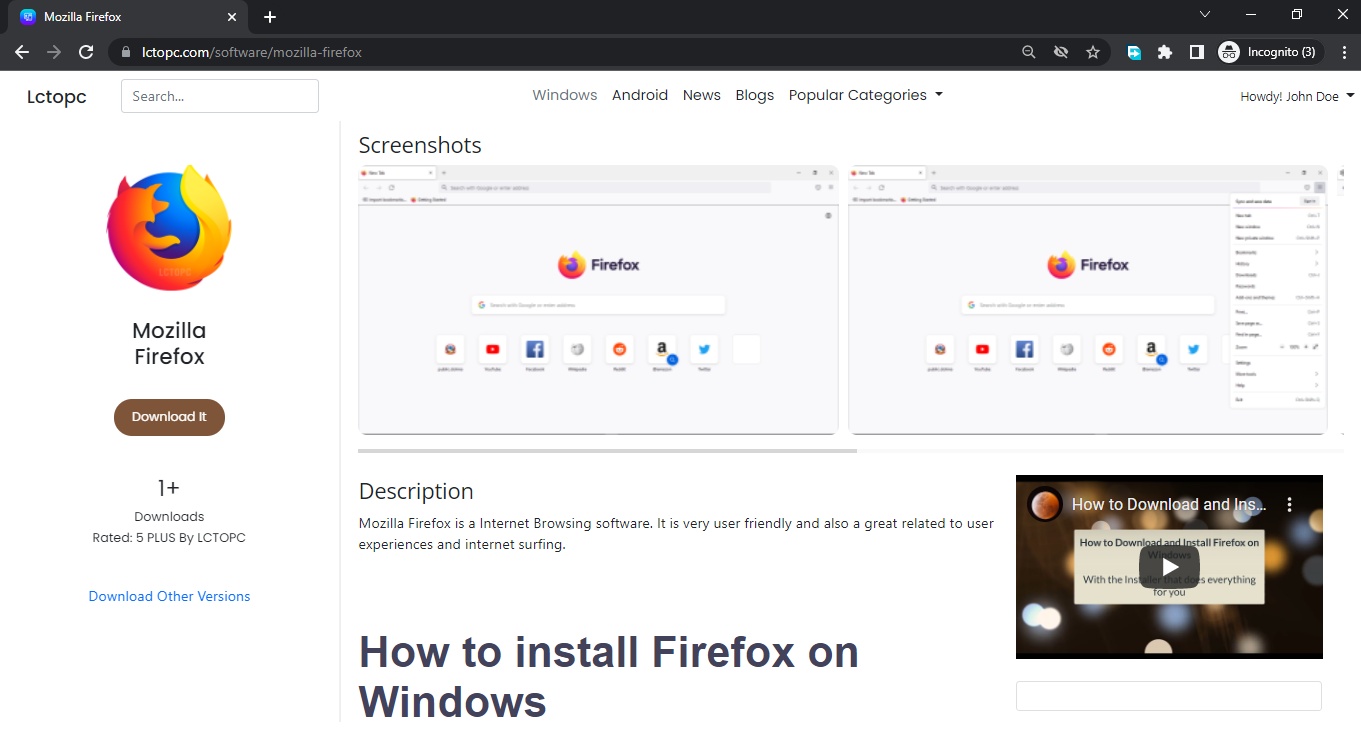This screenshot has height=733, width=1361.
Task: Click the Description heading
Action: coord(416,491)
